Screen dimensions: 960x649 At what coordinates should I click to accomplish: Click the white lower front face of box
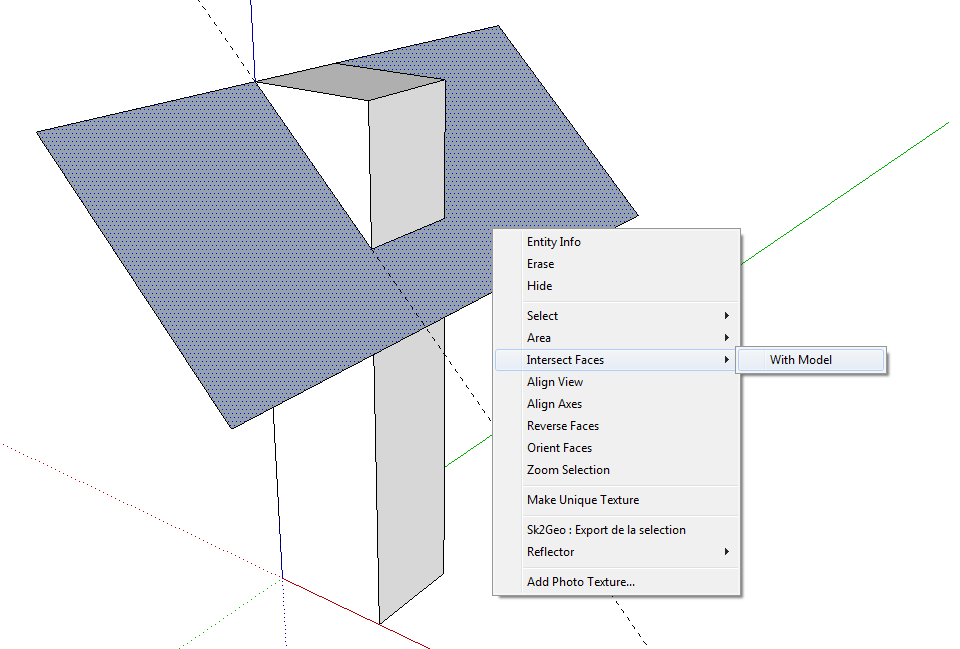click(328, 490)
